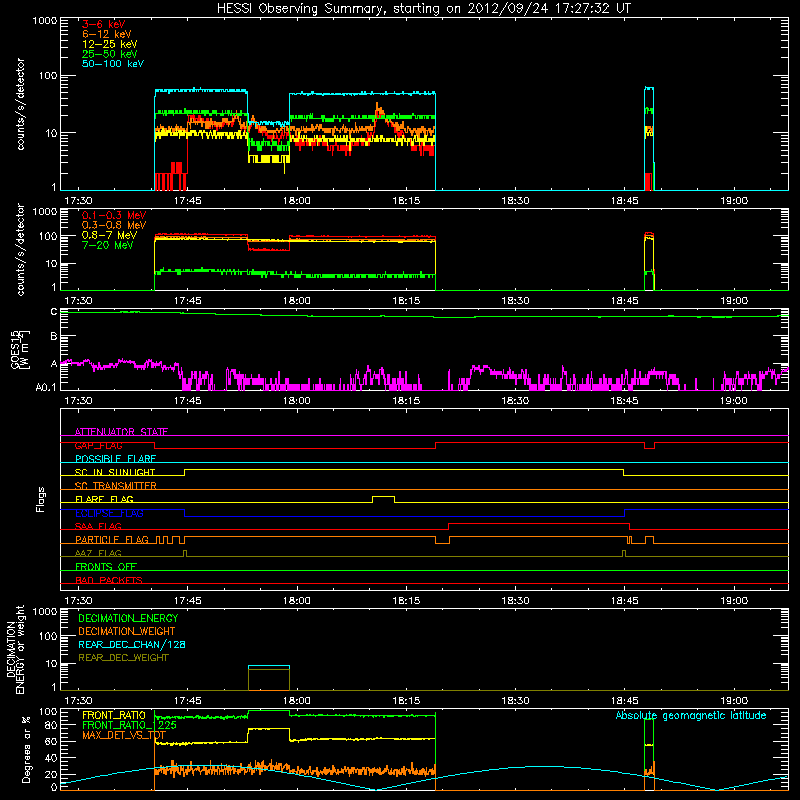This screenshot has height=800, width=800.
Task: Select the 6-12 keV legend label
Action: (x=107, y=34)
